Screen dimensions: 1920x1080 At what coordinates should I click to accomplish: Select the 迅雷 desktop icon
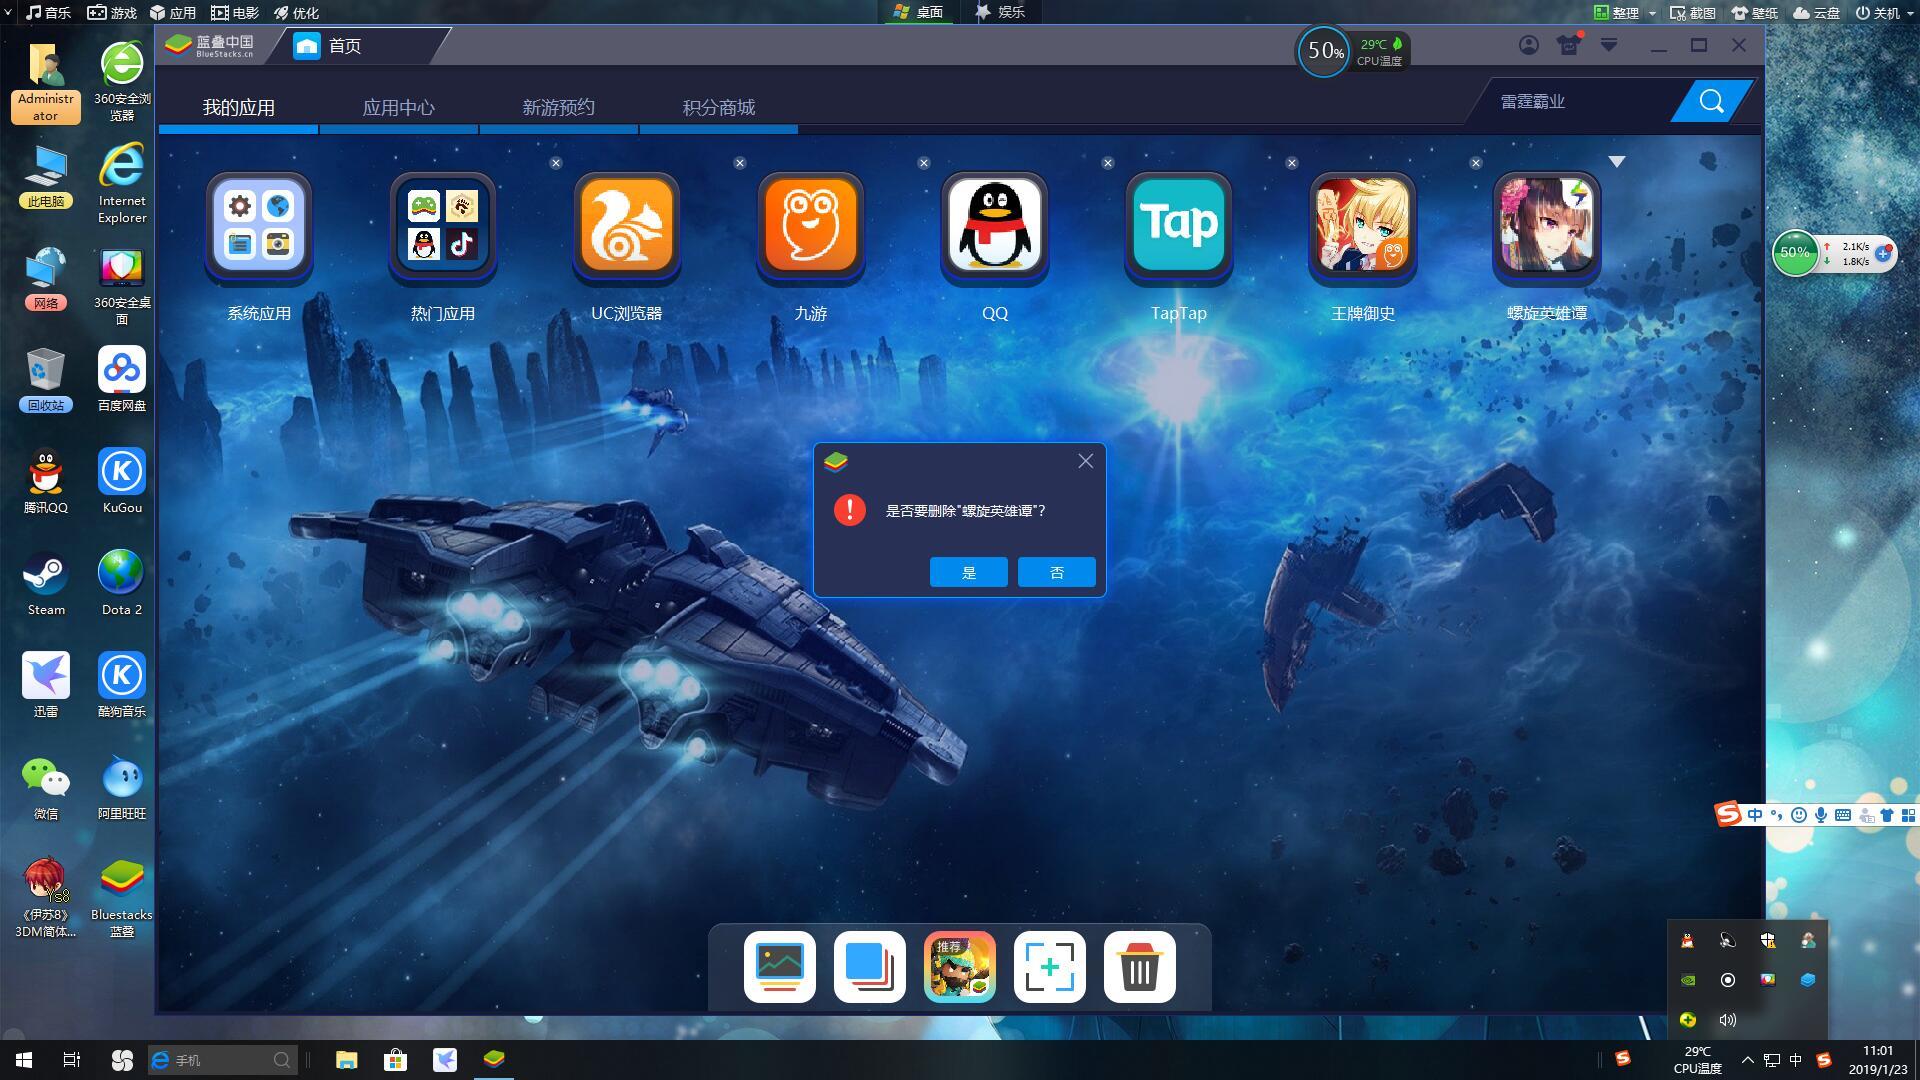(x=46, y=685)
